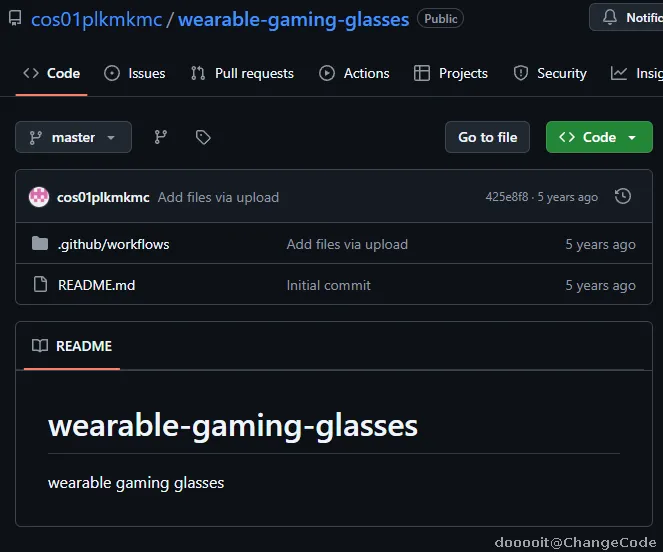Image resolution: width=663 pixels, height=552 pixels.
Task: Open the Pull requests tab
Action: (x=242, y=74)
